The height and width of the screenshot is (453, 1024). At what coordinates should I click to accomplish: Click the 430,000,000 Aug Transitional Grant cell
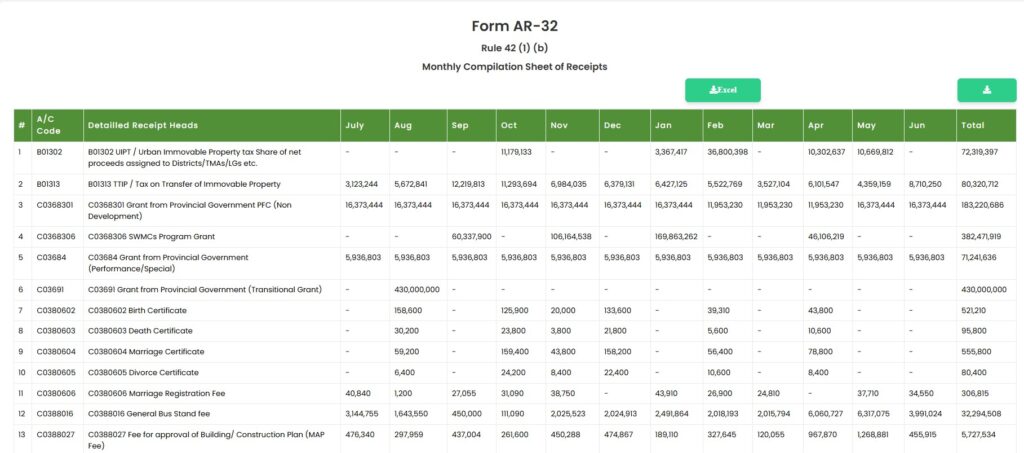coord(418,289)
